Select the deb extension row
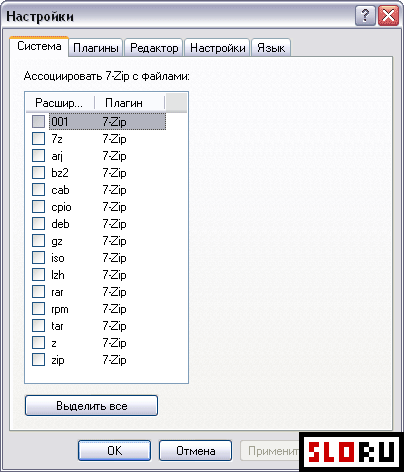404x472 pixels. coord(96,224)
